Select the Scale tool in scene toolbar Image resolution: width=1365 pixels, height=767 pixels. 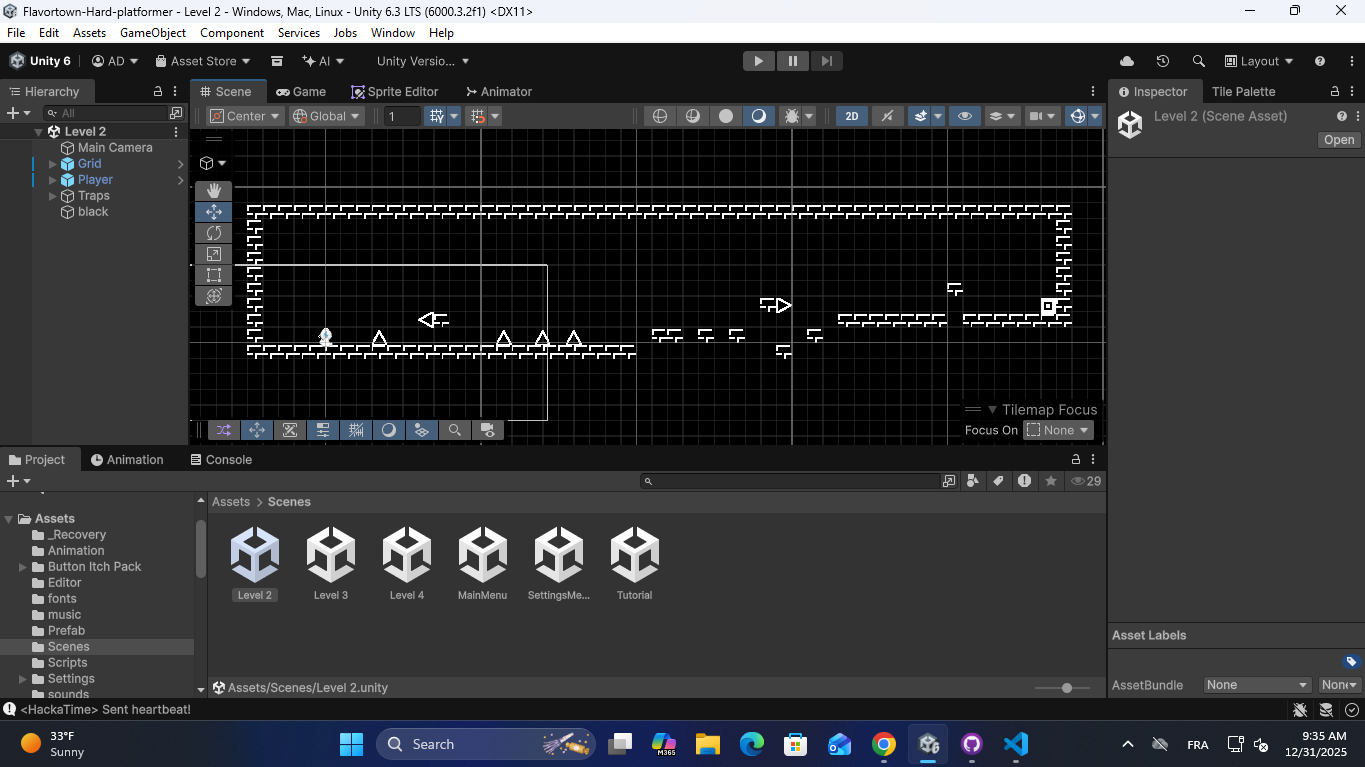[213, 254]
